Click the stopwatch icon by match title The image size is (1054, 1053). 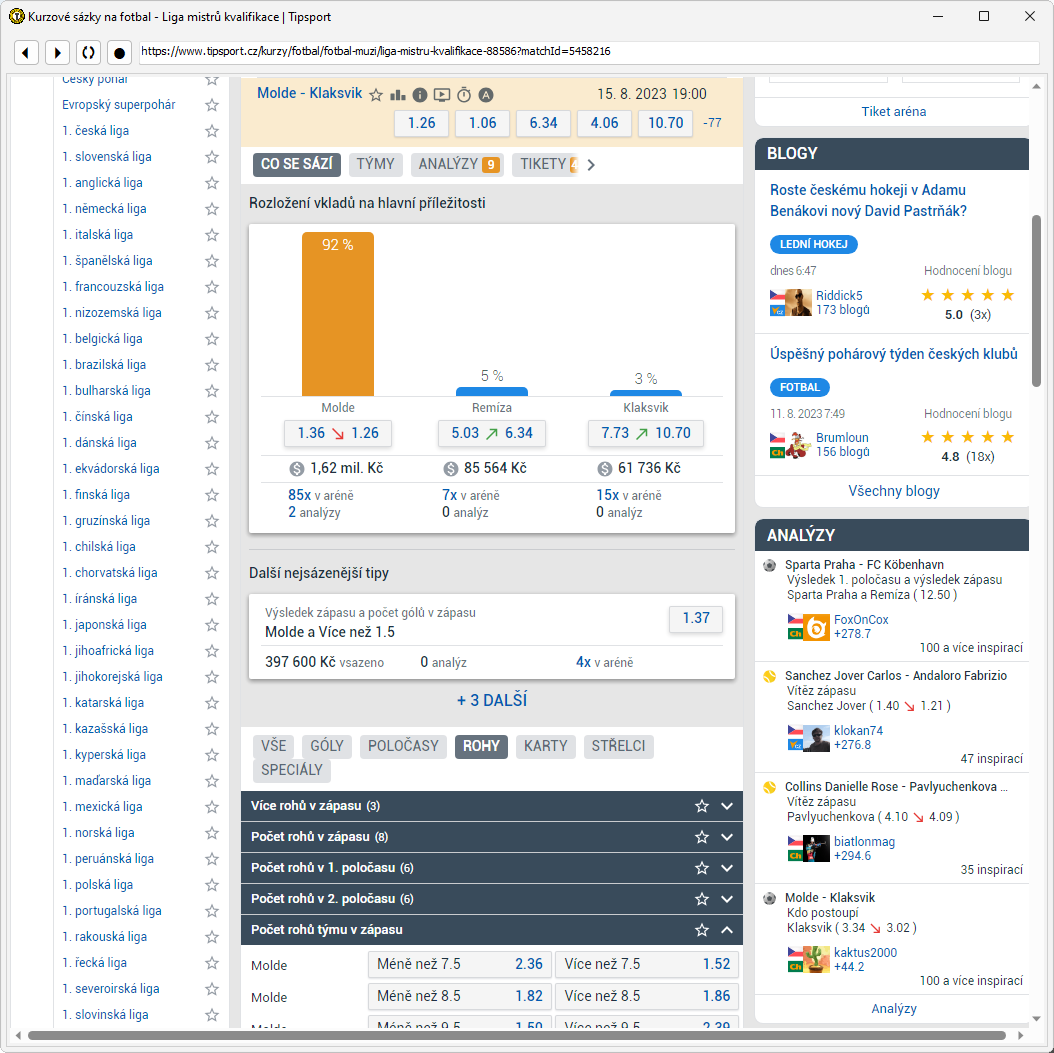[x=464, y=95]
